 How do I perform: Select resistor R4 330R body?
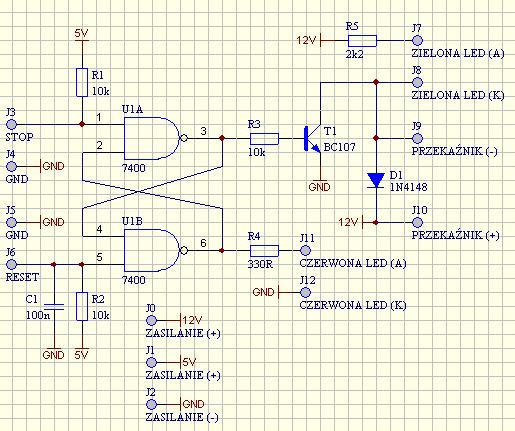click(x=264, y=250)
